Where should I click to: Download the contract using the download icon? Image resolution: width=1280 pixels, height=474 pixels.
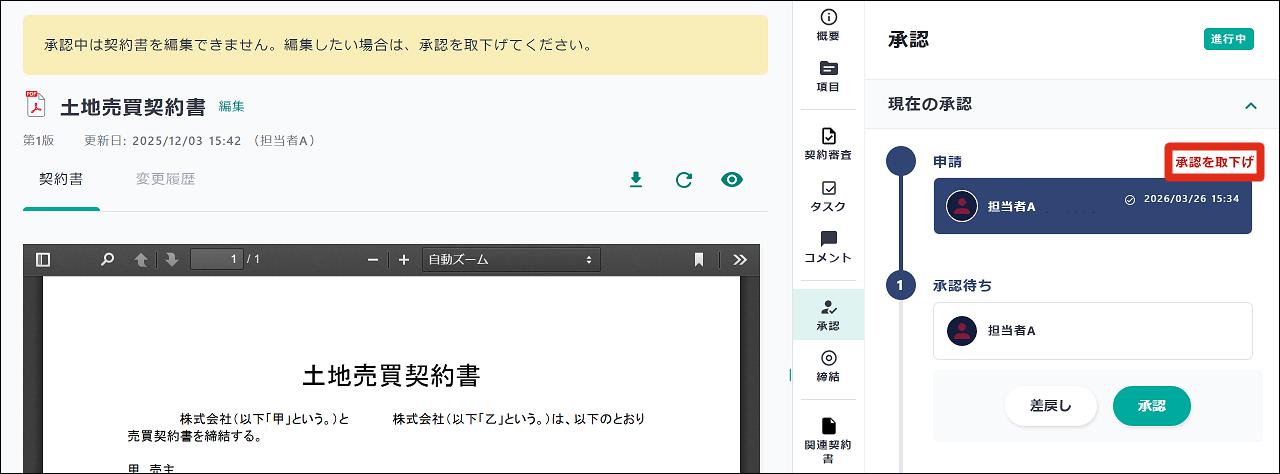coord(635,180)
